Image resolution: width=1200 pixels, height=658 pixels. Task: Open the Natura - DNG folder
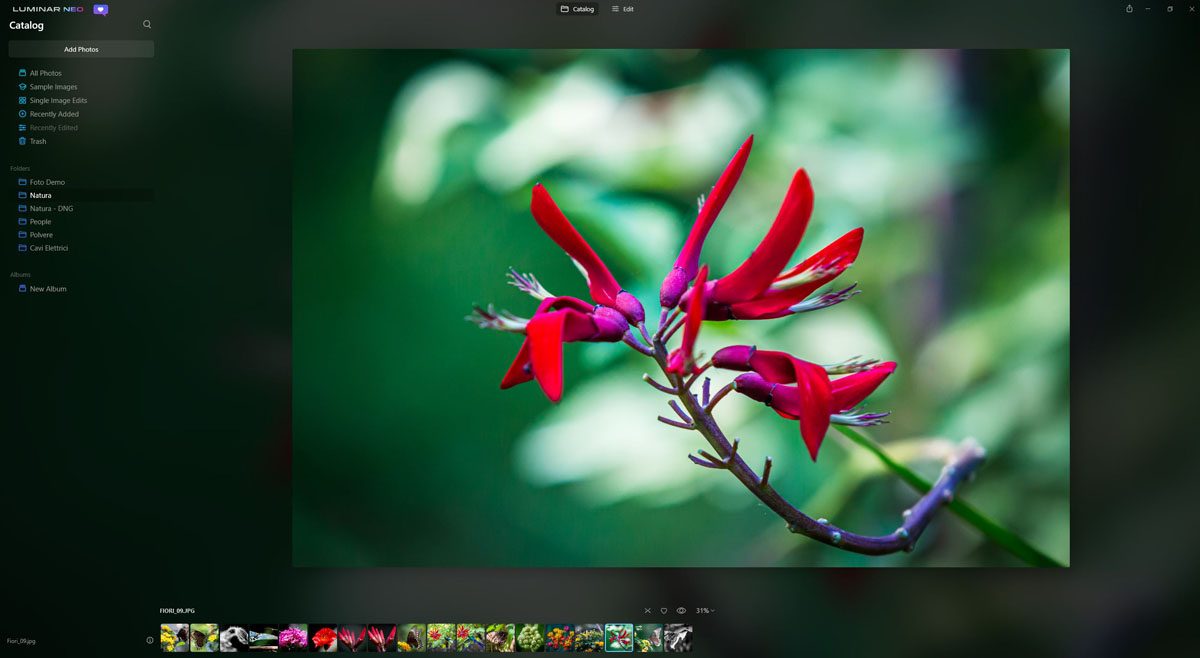(51, 208)
